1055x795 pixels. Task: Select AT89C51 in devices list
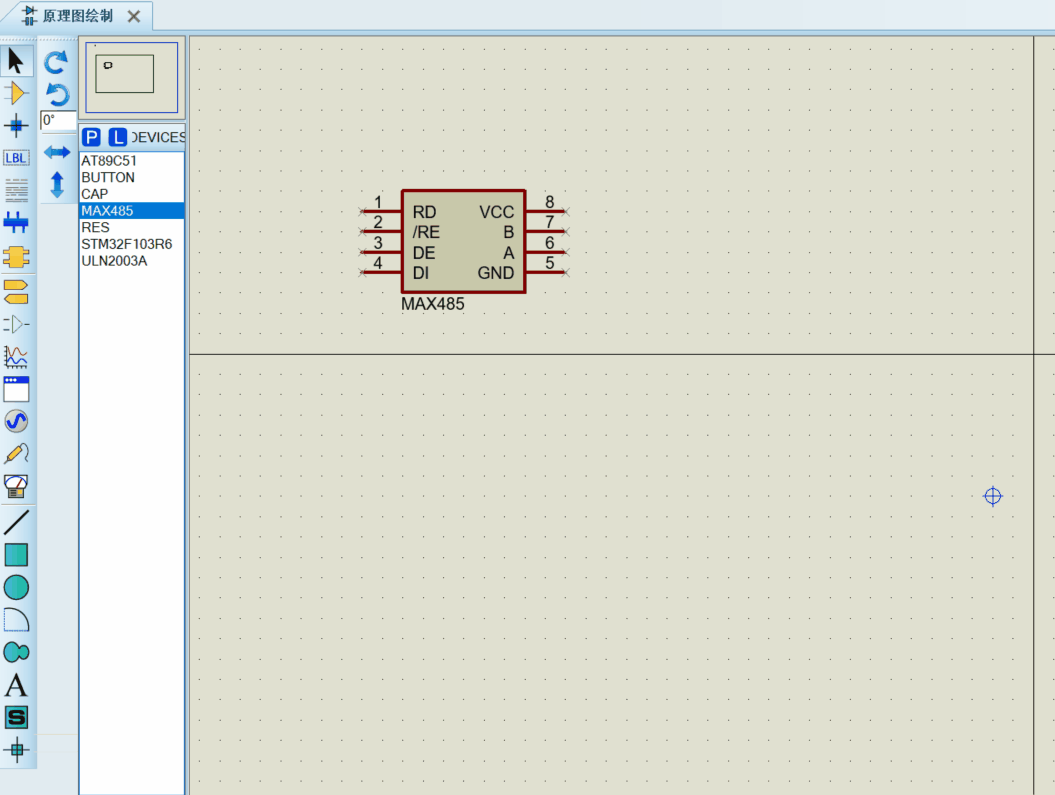click(132, 161)
